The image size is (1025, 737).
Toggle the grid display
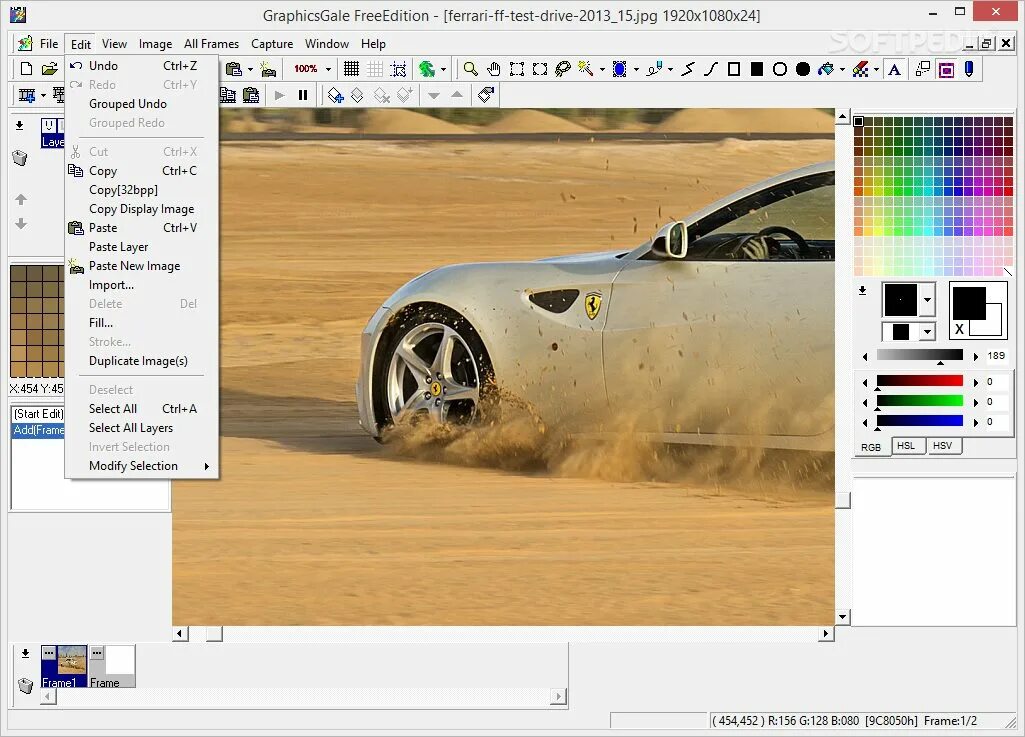(x=351, y=69)
